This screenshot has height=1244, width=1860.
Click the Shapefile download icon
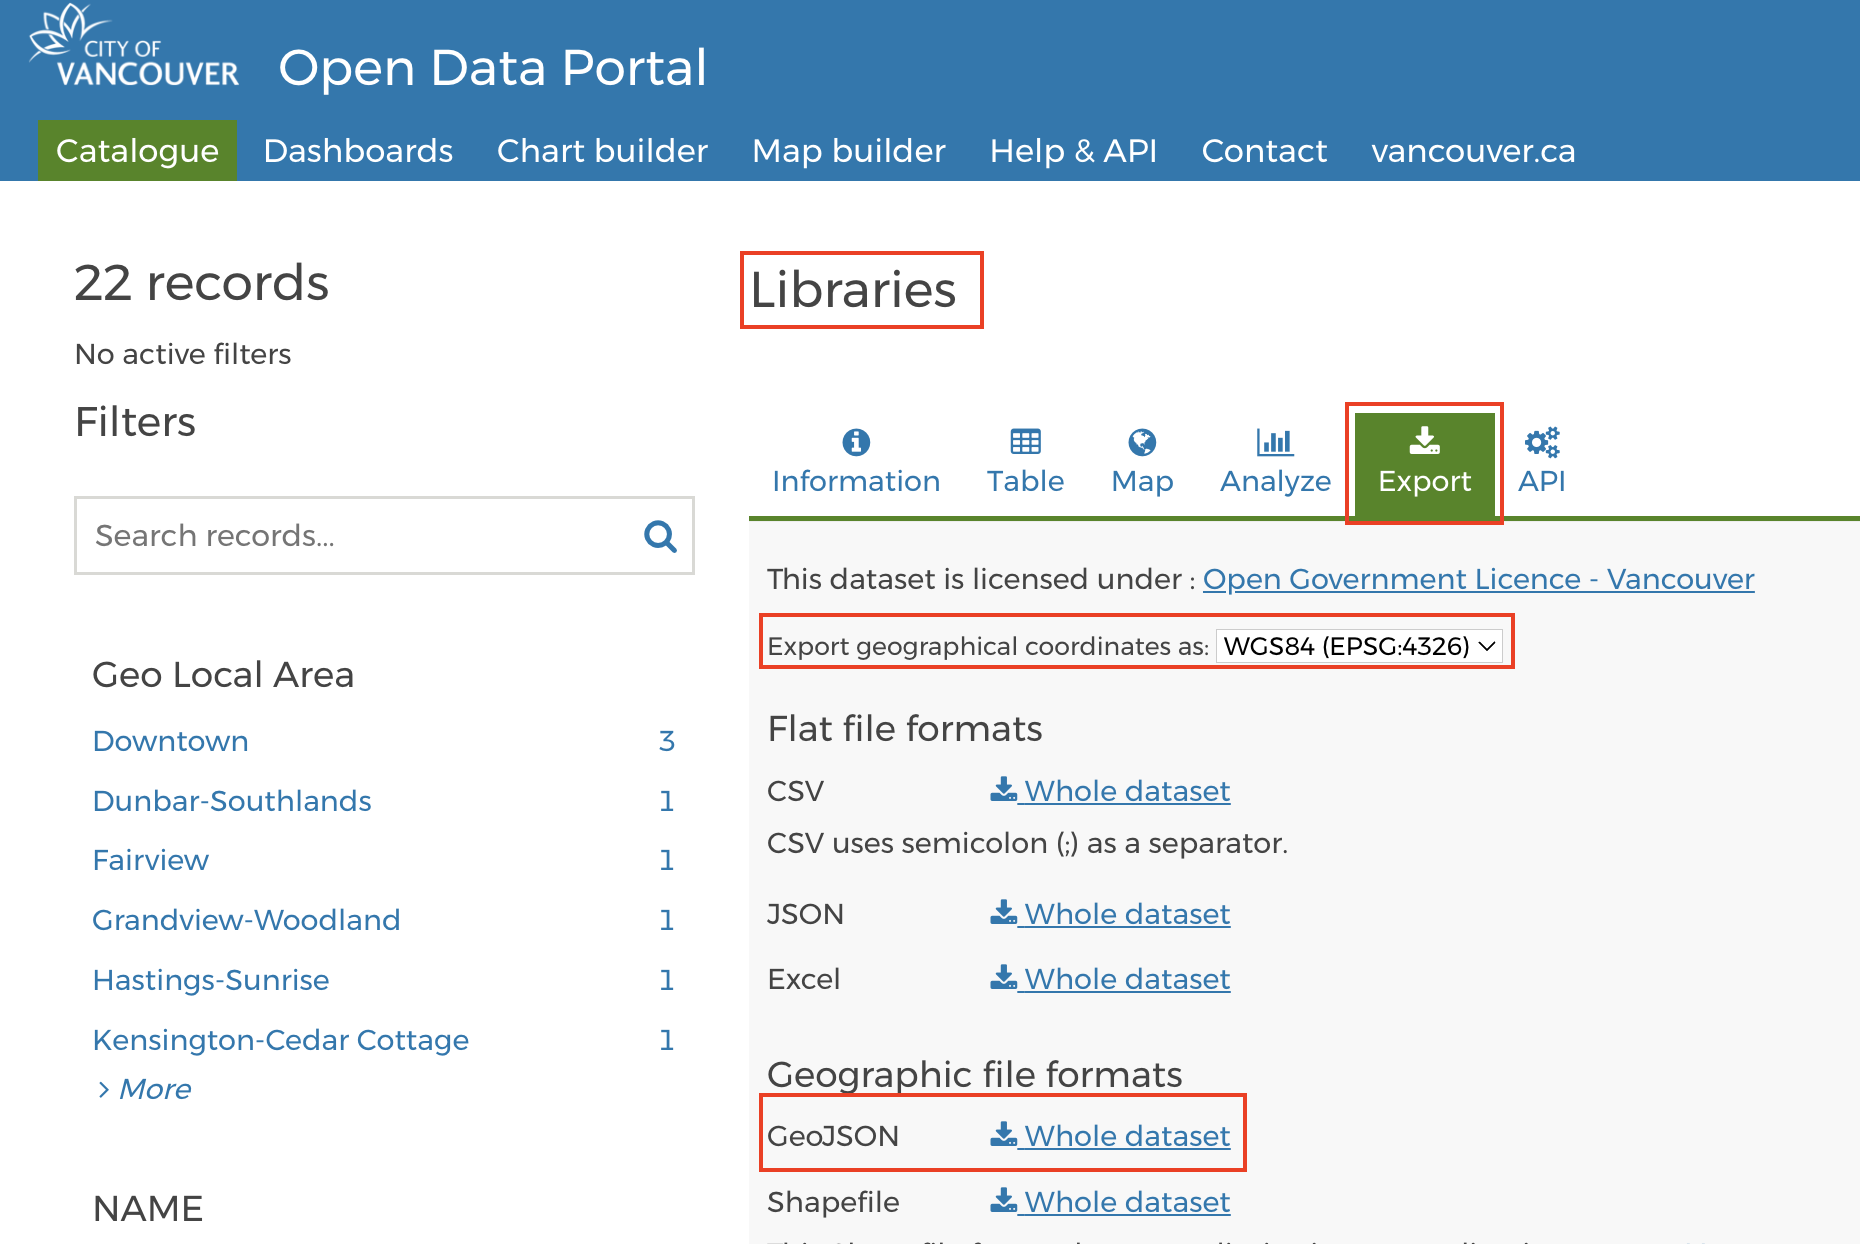click(x=1003, y=1200)
